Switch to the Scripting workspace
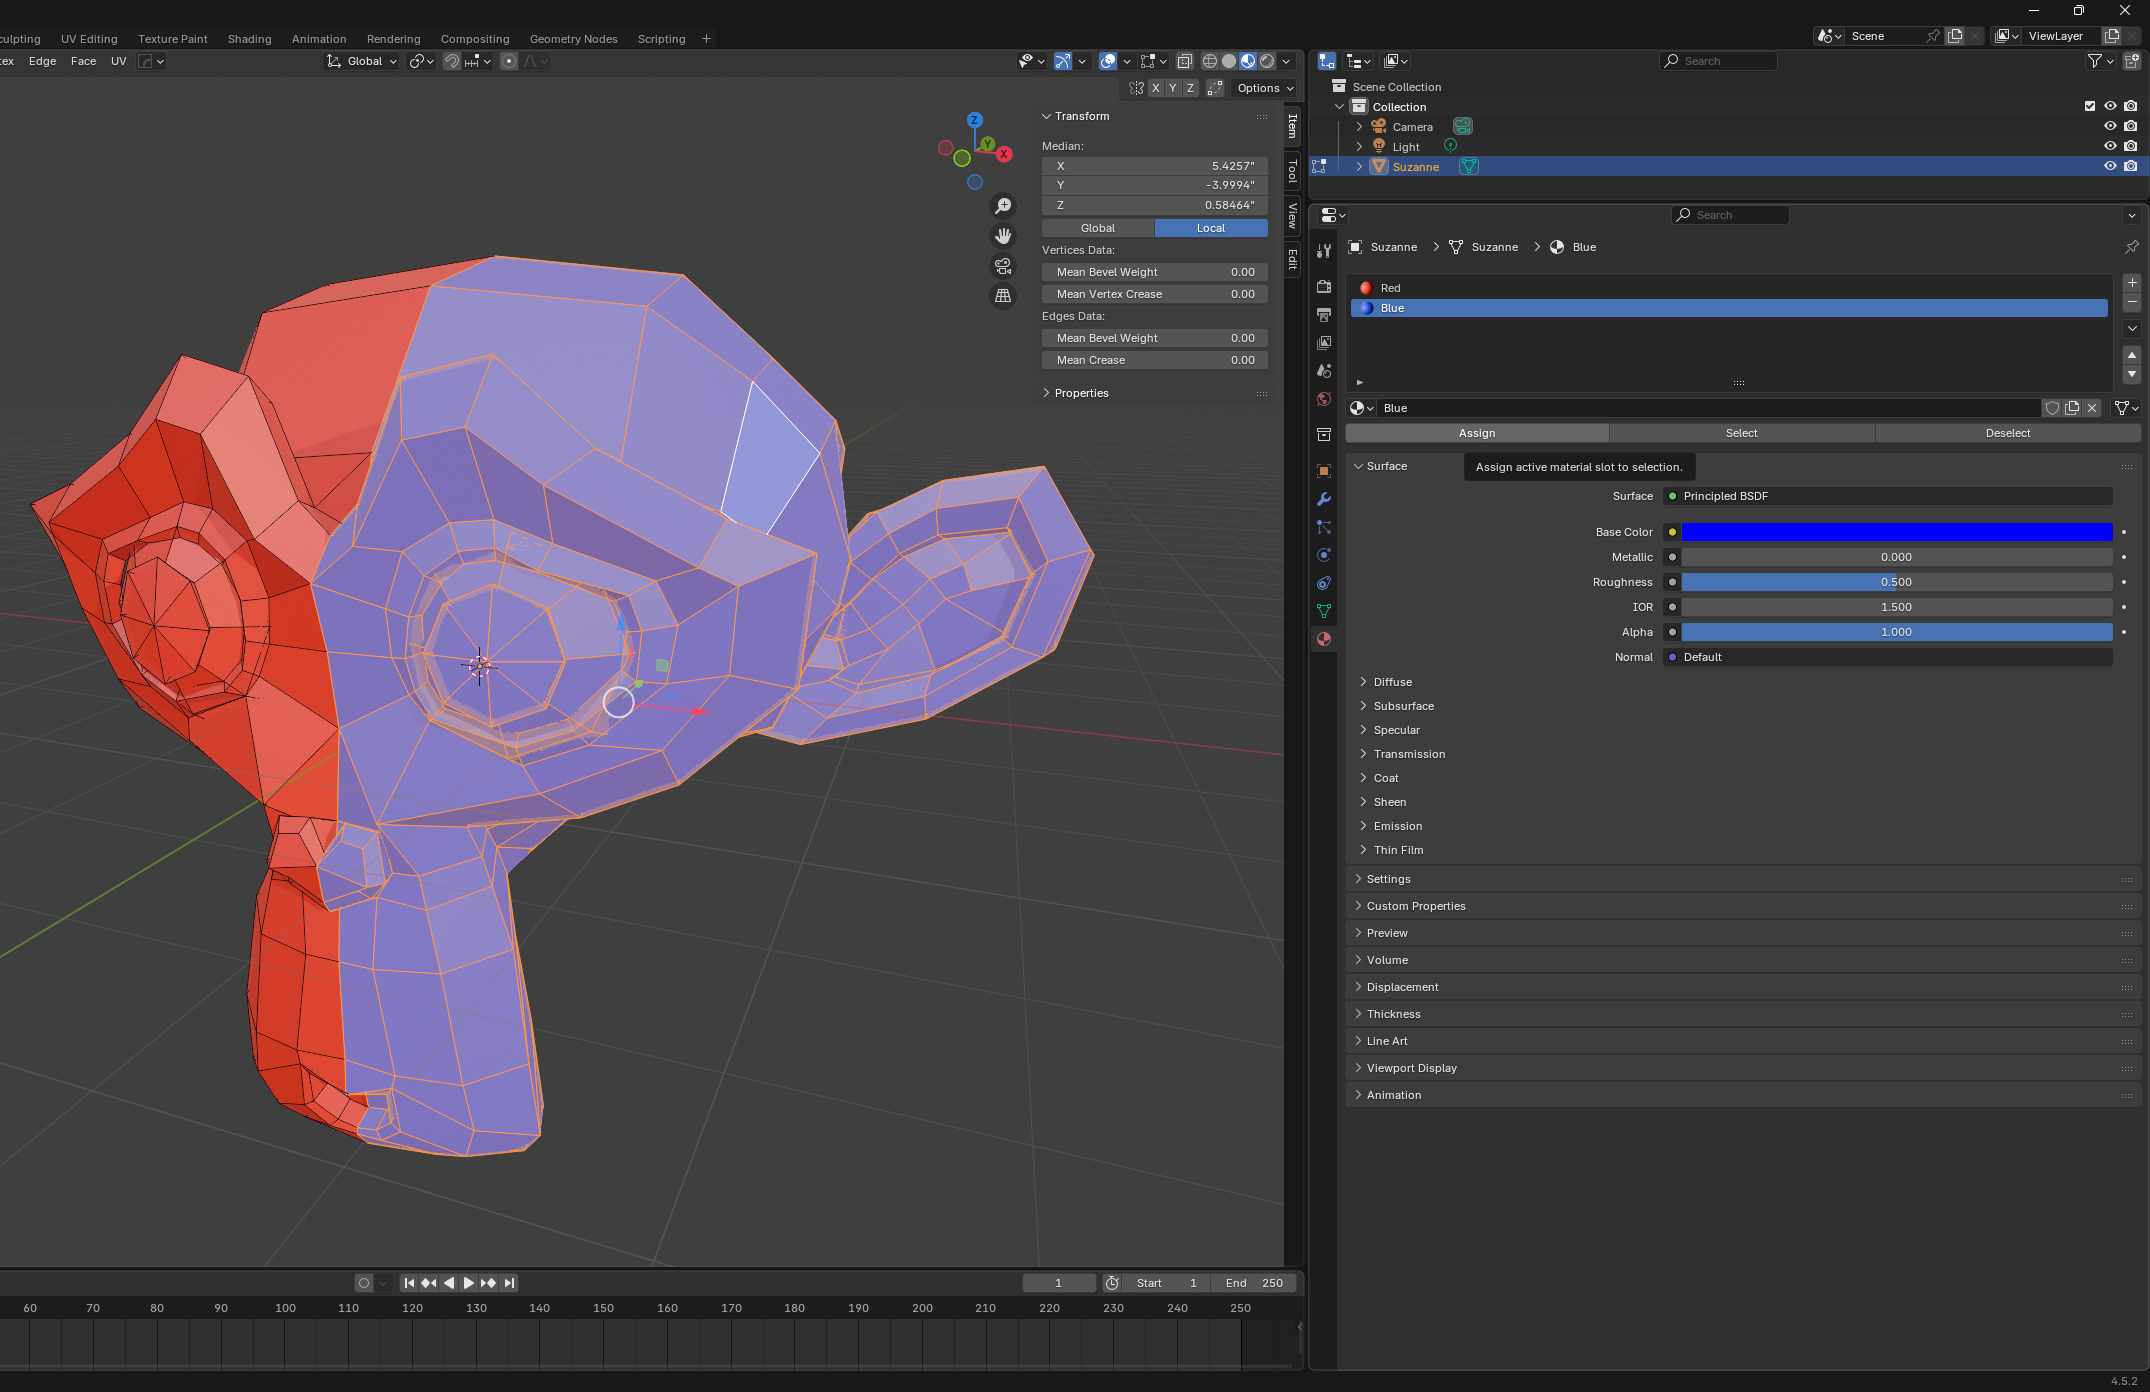This screenshot has width=2150, height=1392. 661,39
